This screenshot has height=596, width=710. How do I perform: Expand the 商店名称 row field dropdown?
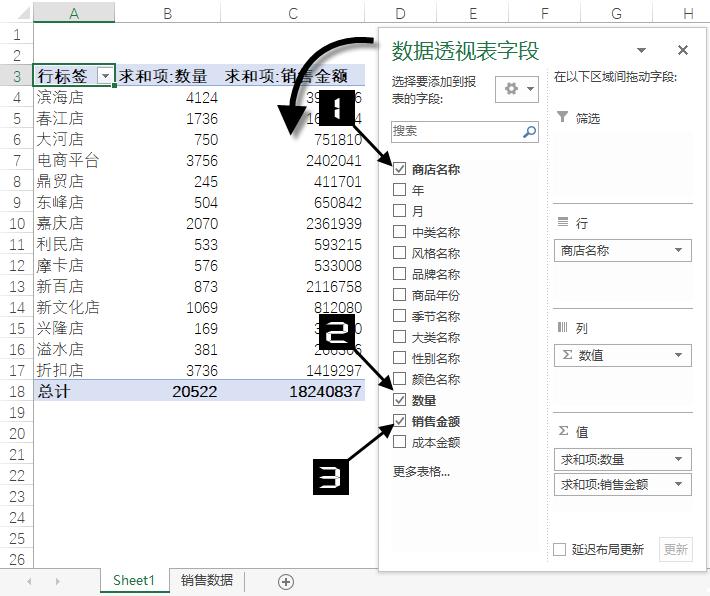pyautogui.click(x=678, y=250)
